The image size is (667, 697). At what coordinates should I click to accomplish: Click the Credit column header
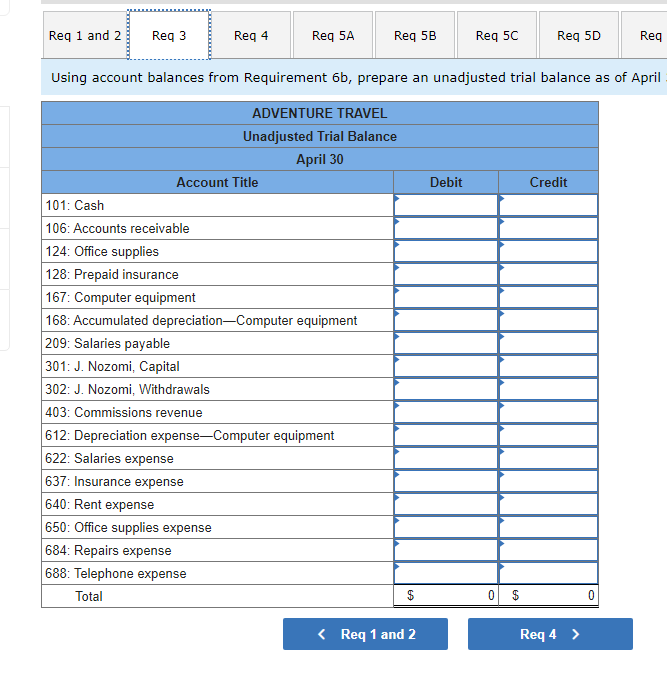coord(548,182)
